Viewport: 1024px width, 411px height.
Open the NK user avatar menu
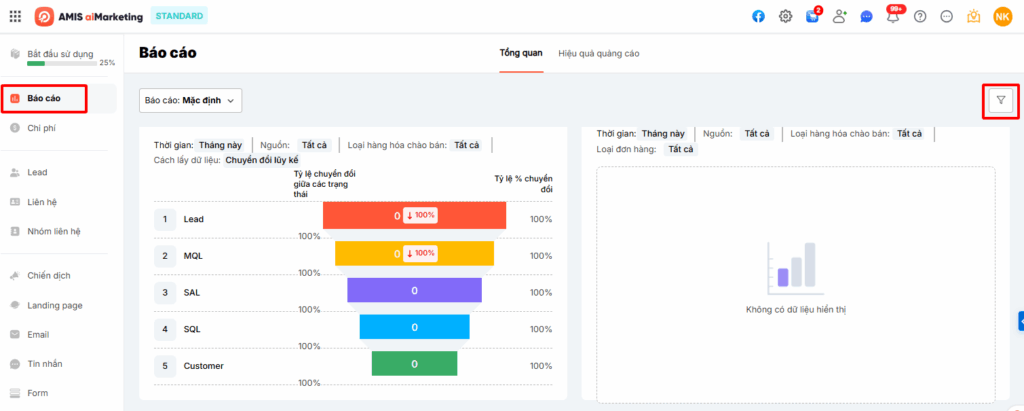[1002, 16]
